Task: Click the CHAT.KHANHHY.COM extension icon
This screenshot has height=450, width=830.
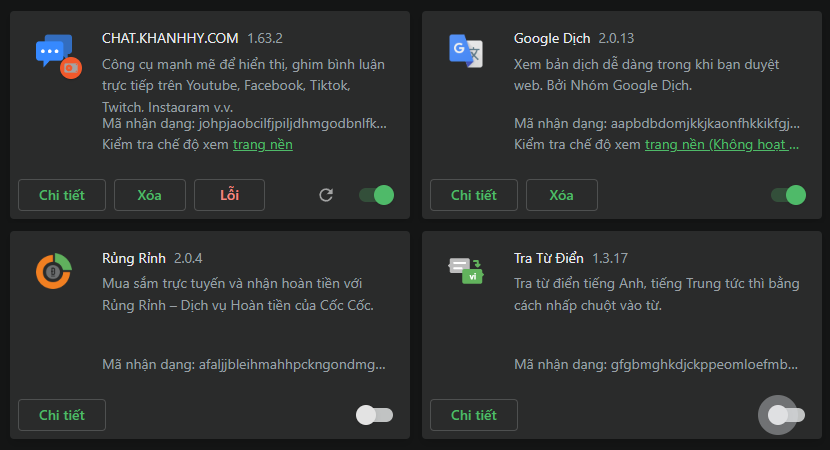Action: (x=58, y=56)
